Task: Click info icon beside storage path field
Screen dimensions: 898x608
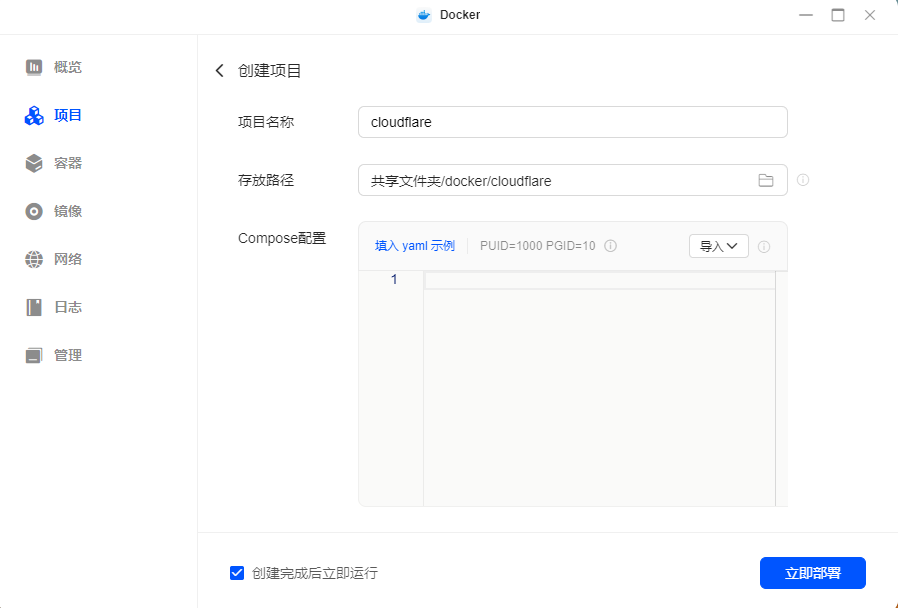Action: [x=802, y=181]
